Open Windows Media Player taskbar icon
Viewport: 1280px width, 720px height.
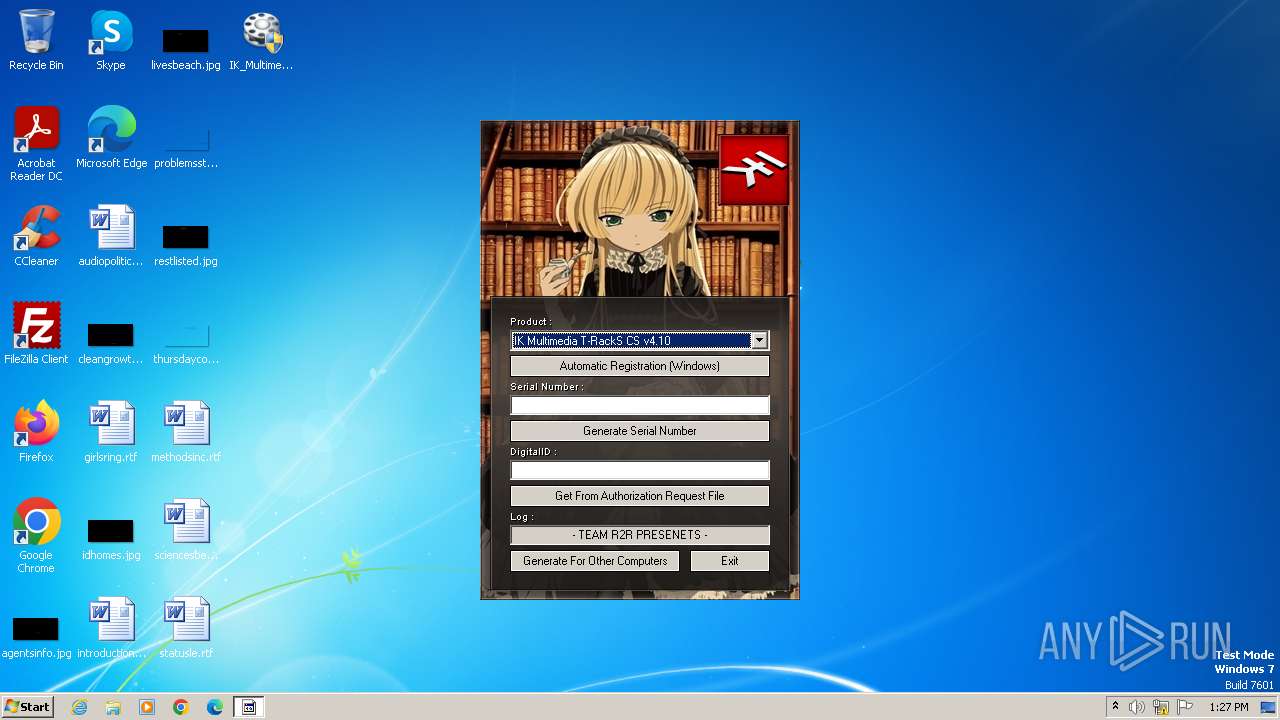(x=147, y=707)
